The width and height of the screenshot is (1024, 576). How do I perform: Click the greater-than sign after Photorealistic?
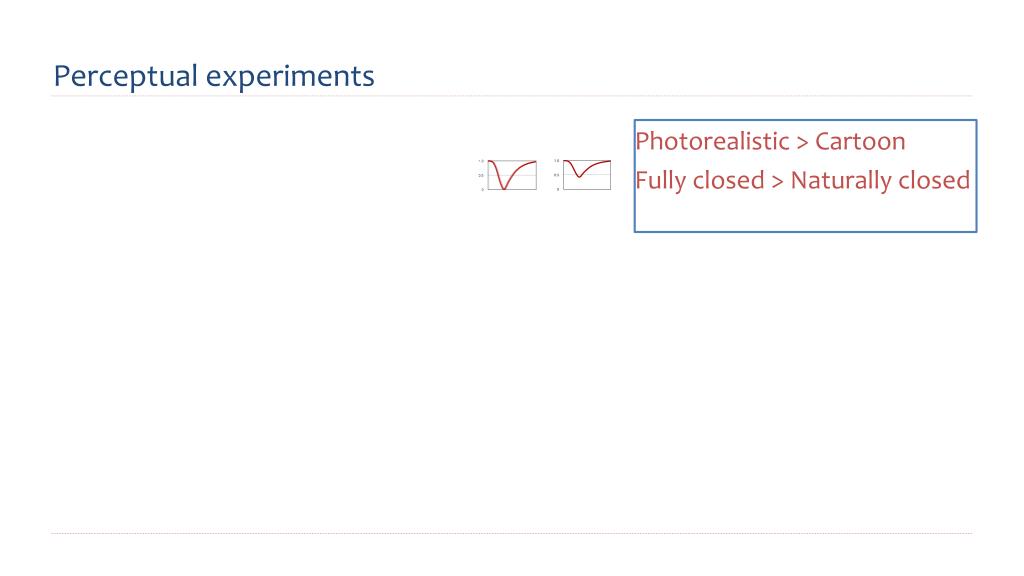pos(802,142)
